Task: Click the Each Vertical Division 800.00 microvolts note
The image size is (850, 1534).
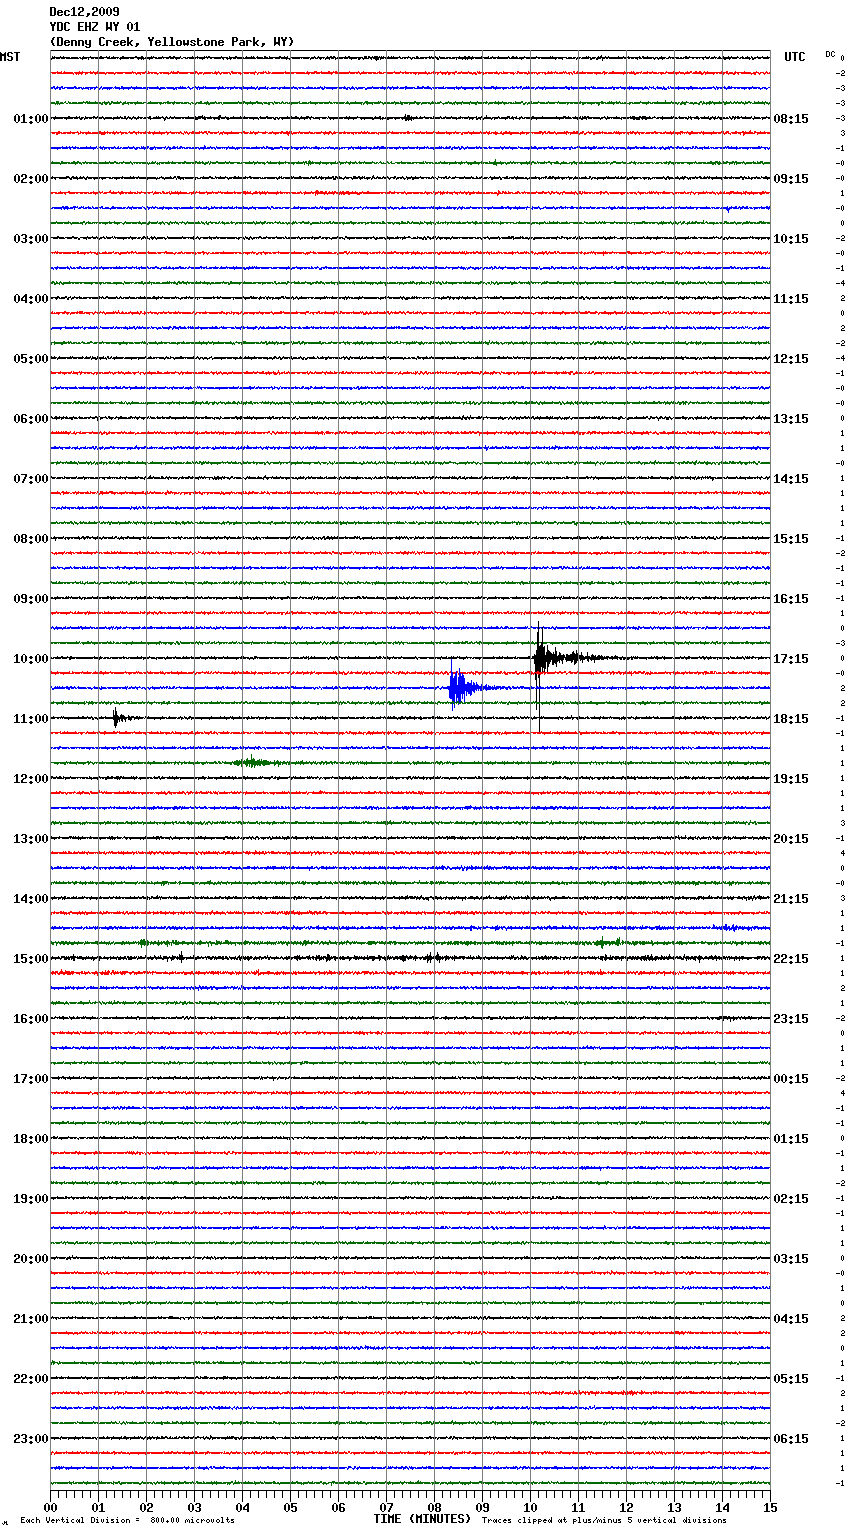Action: (x=127, y=1521)
